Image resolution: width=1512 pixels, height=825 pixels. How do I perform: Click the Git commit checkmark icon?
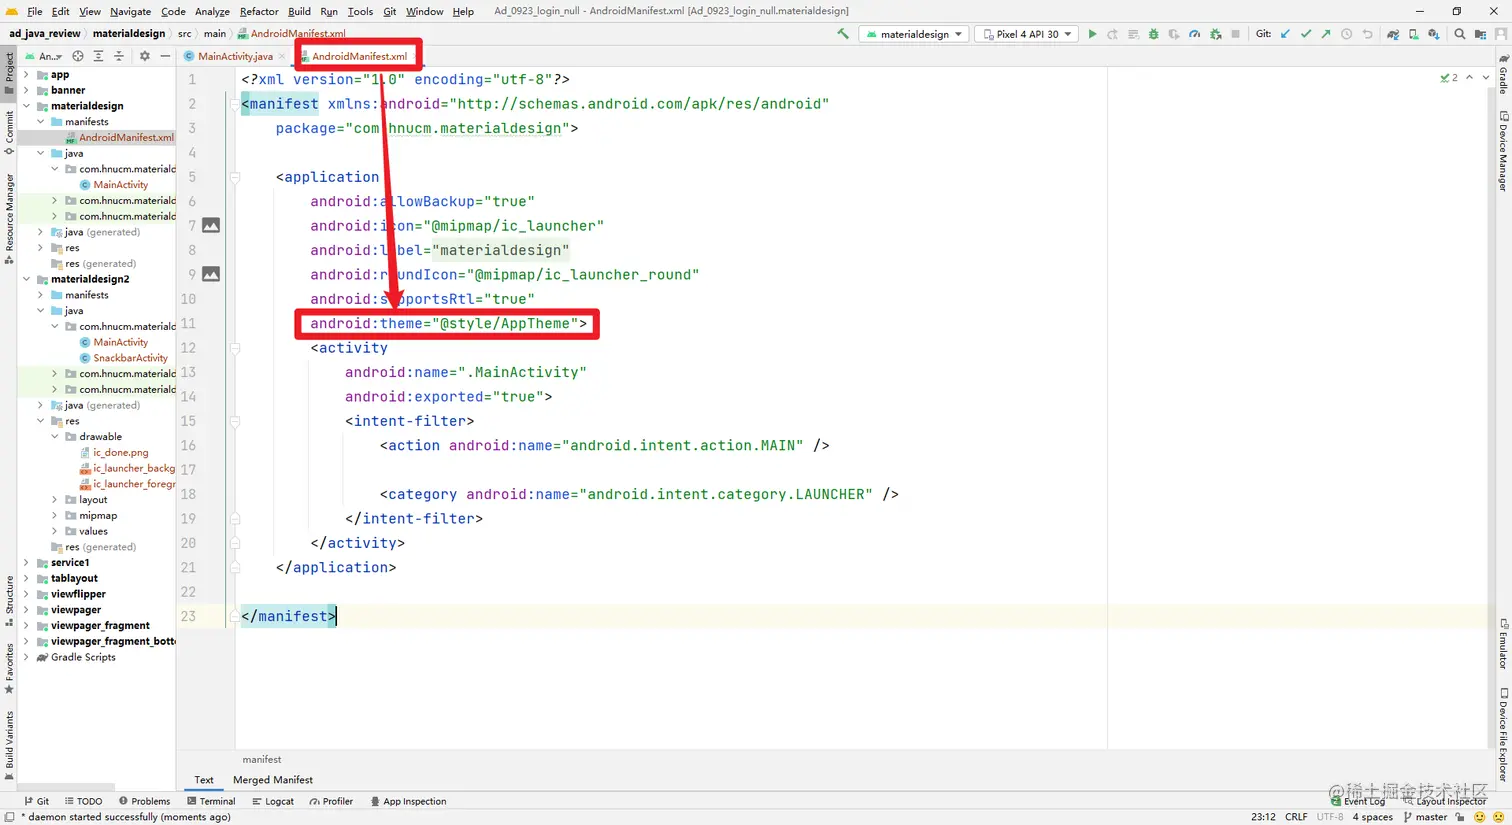[1306, 34]
